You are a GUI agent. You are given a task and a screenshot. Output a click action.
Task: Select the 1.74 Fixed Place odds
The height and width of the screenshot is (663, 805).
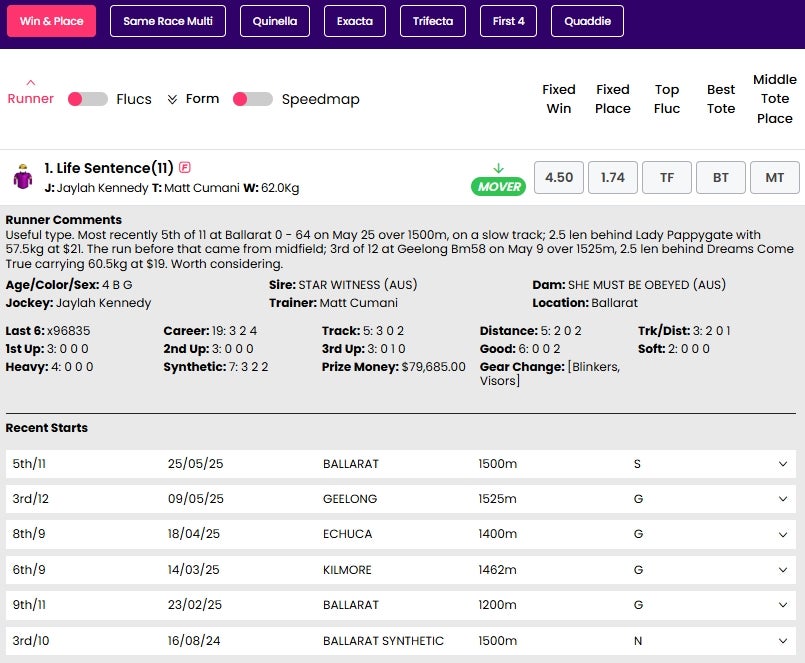pos(612,178)
